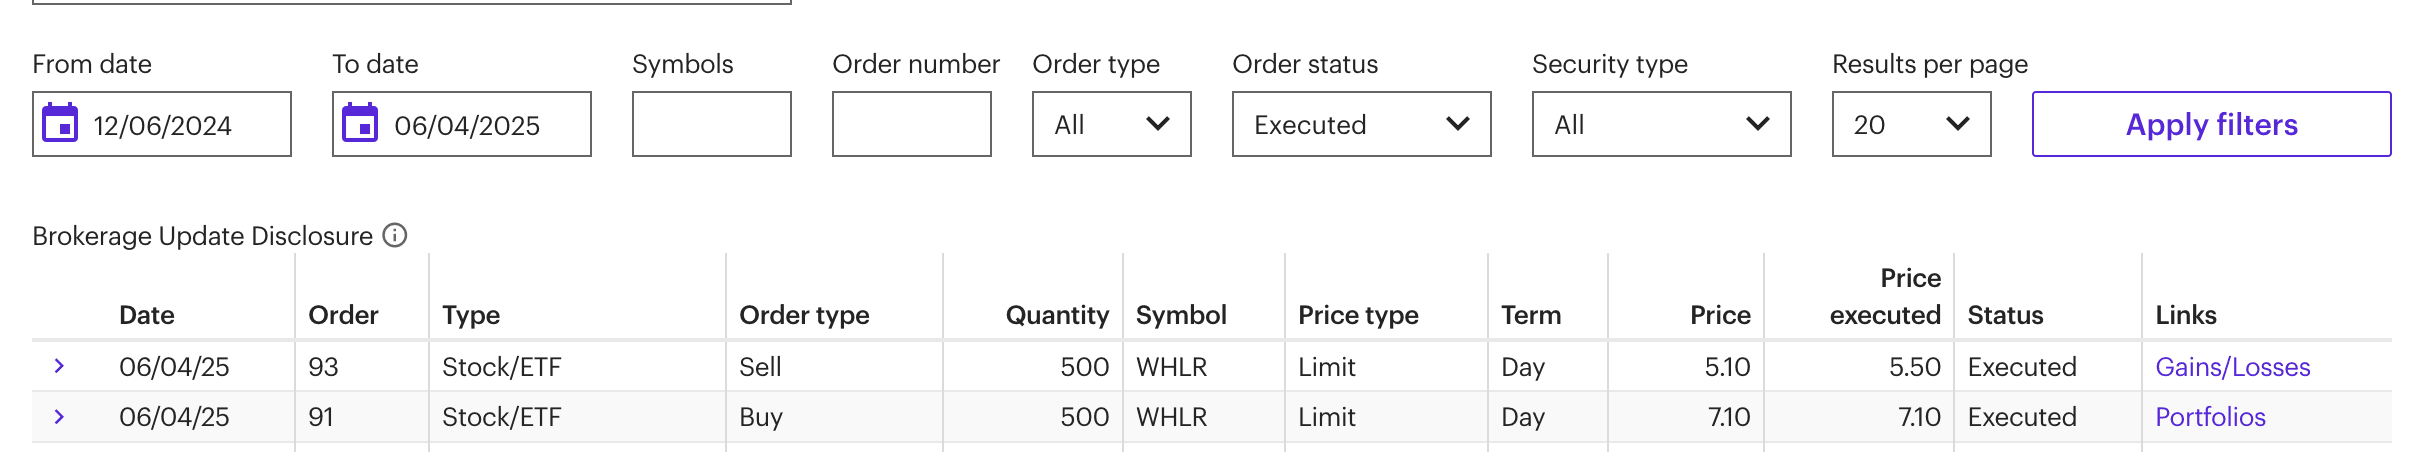
Task: Click the Price executed column header
Action: (1884, 297)
